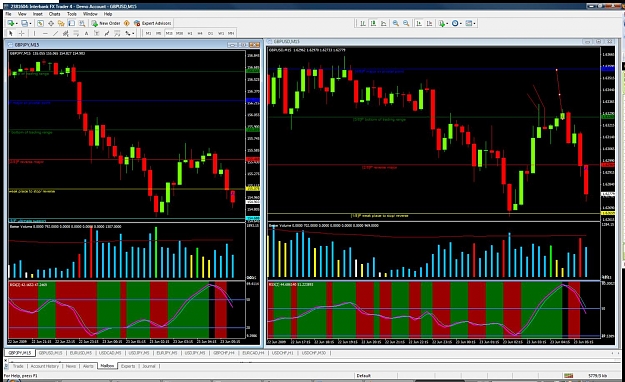Click the zoom out magnifier icon
The image size is (625, 382).
[x=406, y=23]
